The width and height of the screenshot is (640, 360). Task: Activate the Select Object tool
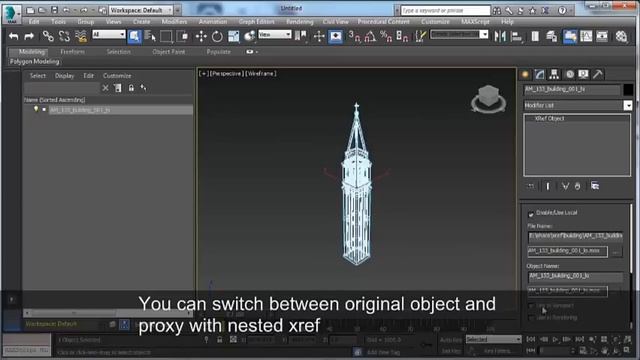pos(134,36)
